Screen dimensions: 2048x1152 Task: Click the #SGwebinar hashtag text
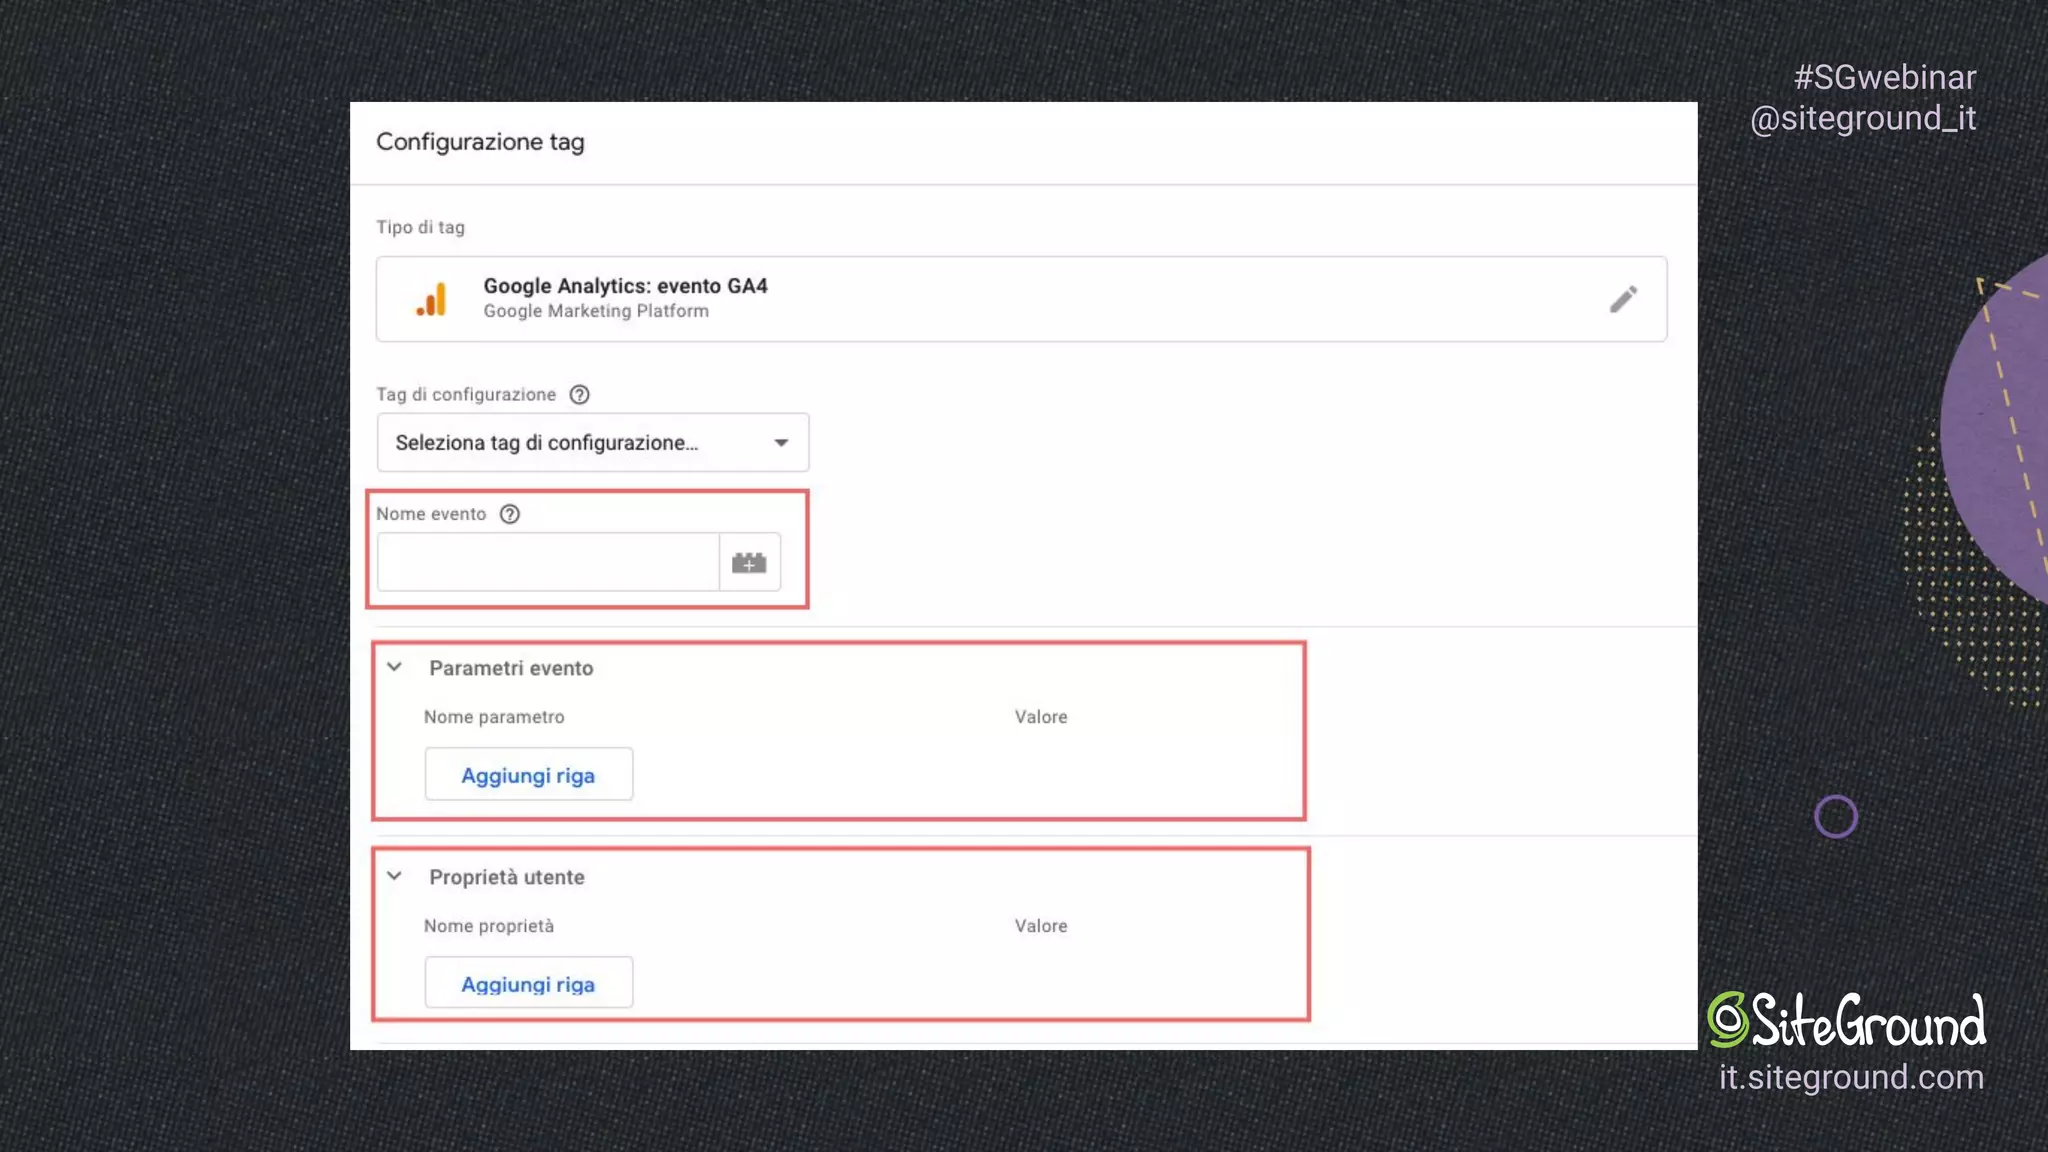(x=1885, y=77)
